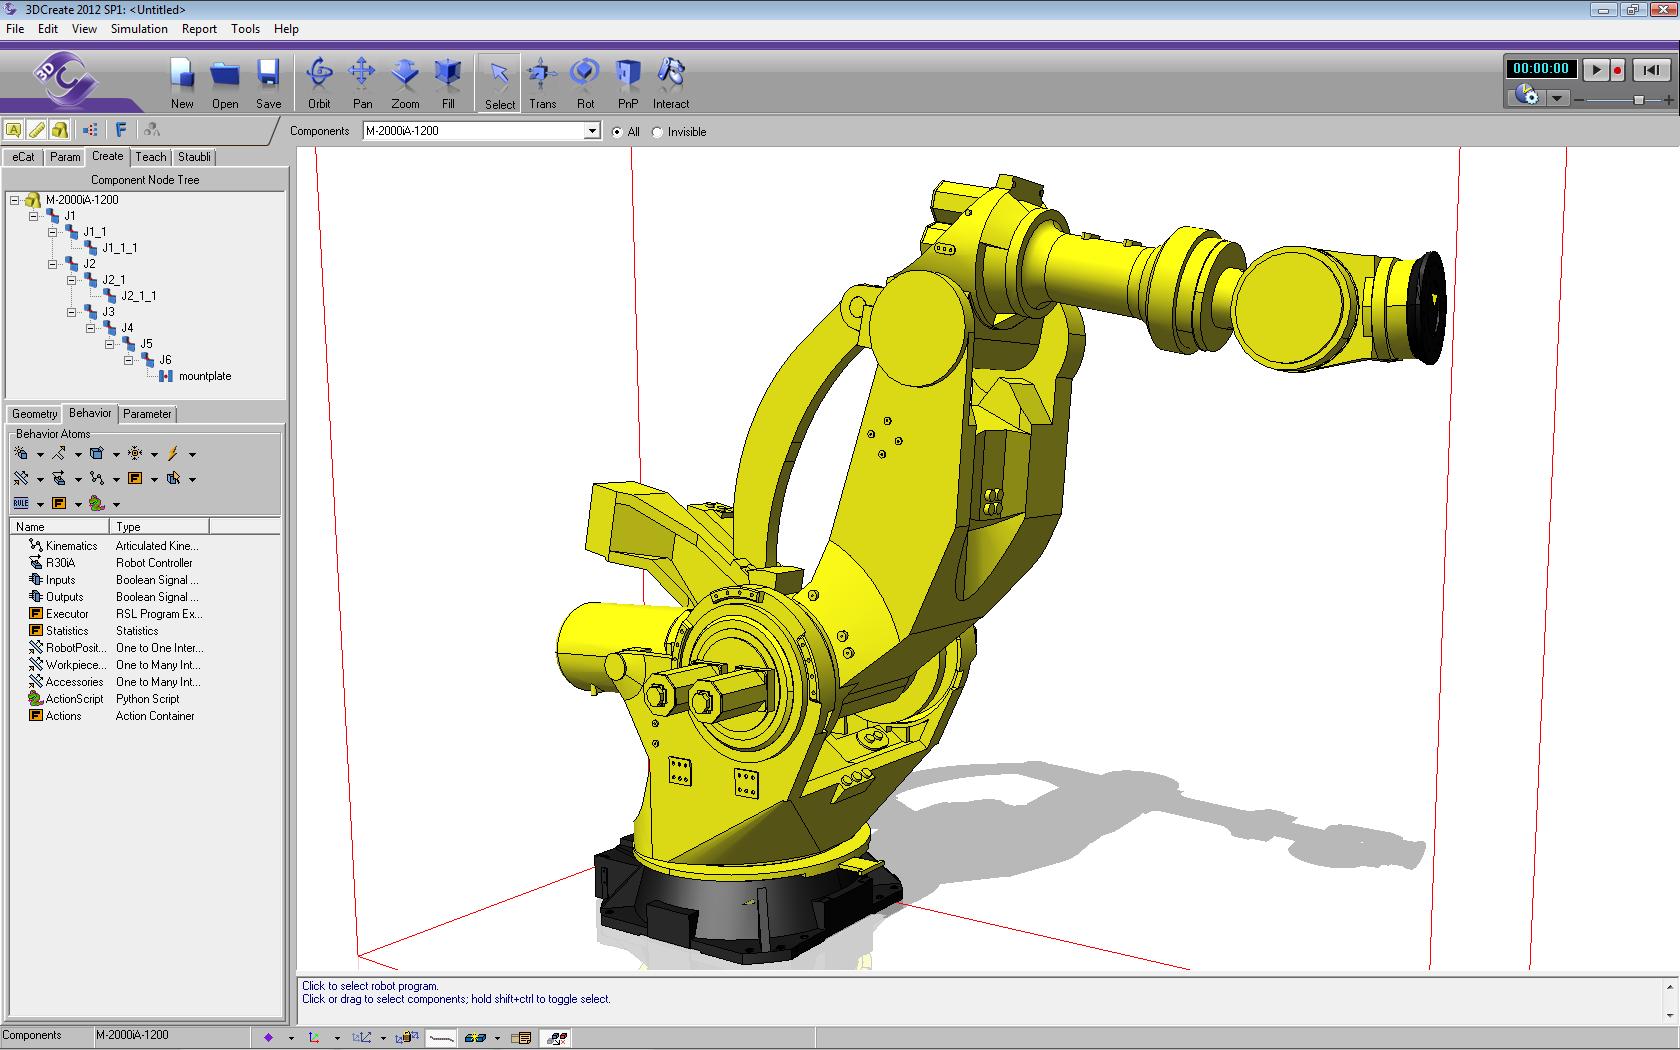Screen dimensions: 1680x1050
Task: Collapse the J6 tree node
Action: 129,360
